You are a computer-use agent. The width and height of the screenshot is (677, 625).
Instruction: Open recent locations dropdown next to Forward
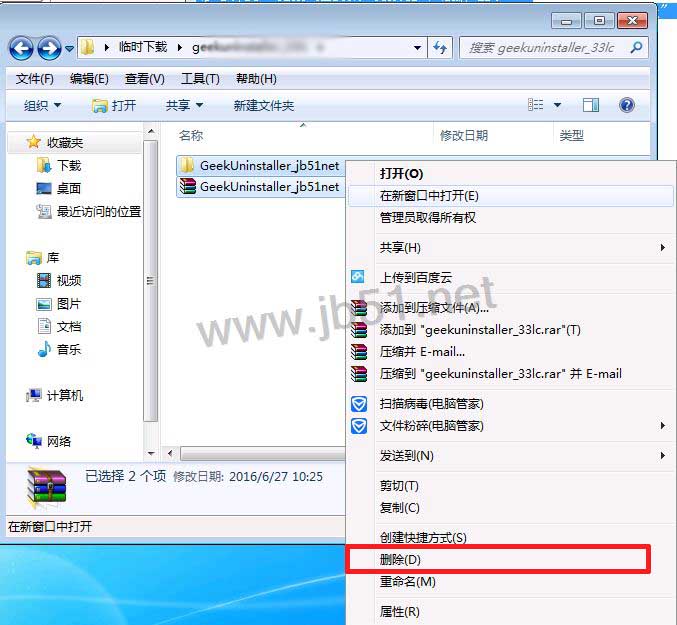coord(69,49)
